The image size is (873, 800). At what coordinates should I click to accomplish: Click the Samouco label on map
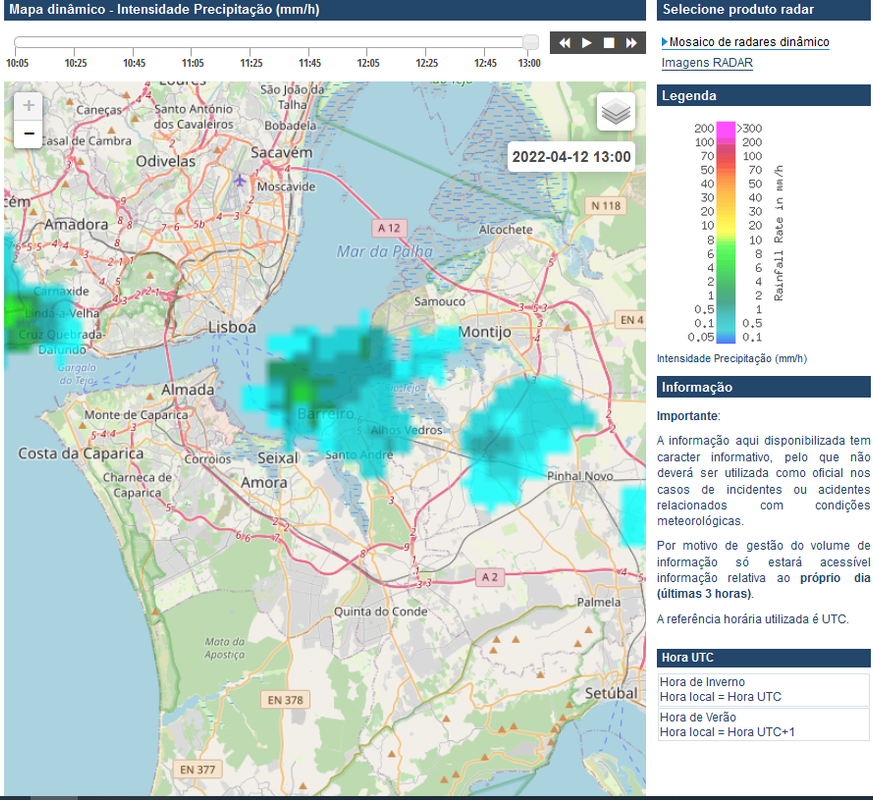point(440,301)
